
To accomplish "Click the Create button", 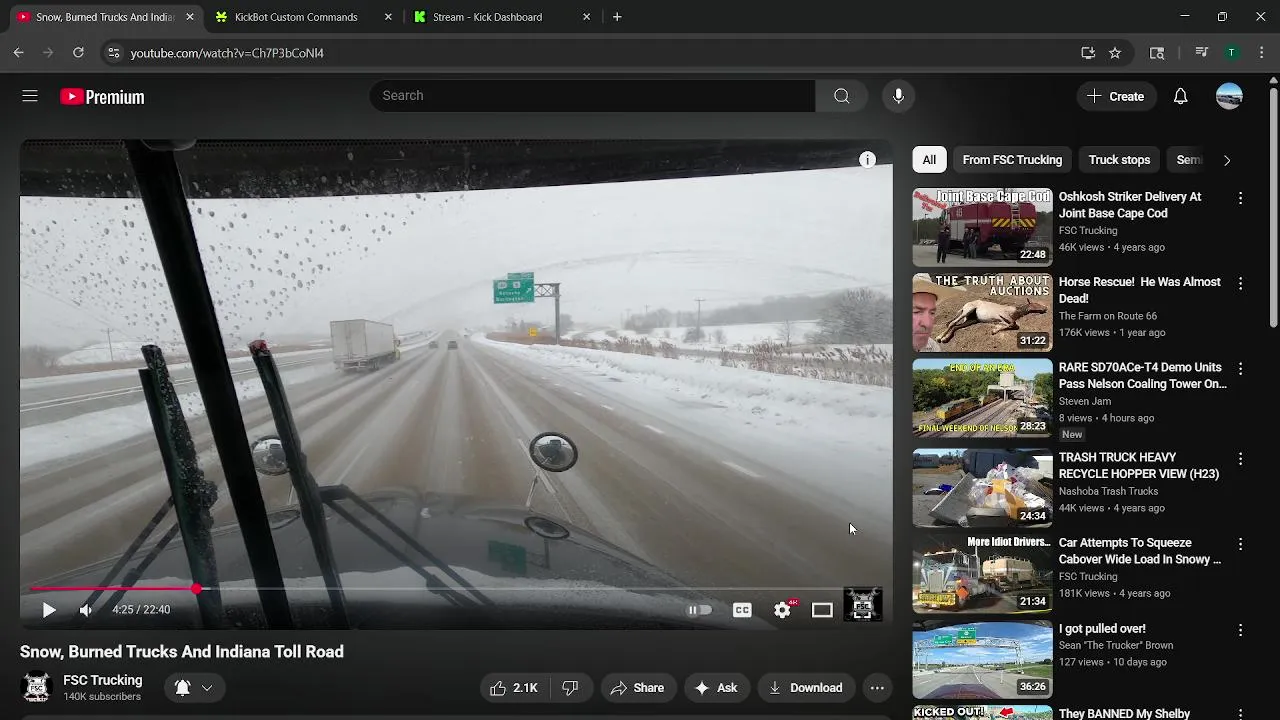I will (1115, 96).
